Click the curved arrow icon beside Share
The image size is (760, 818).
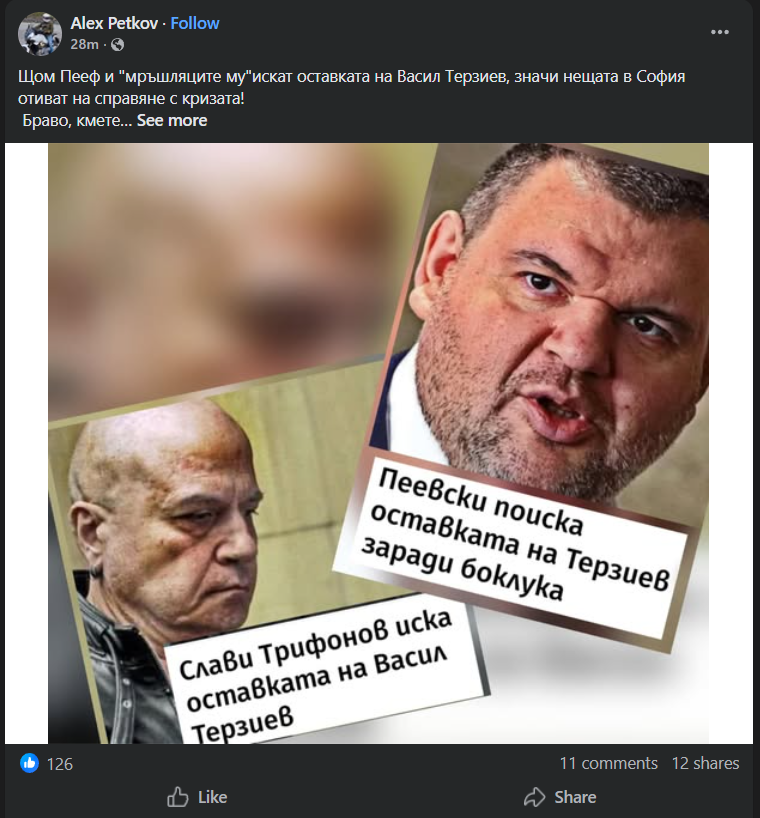(x=535, y=797)
